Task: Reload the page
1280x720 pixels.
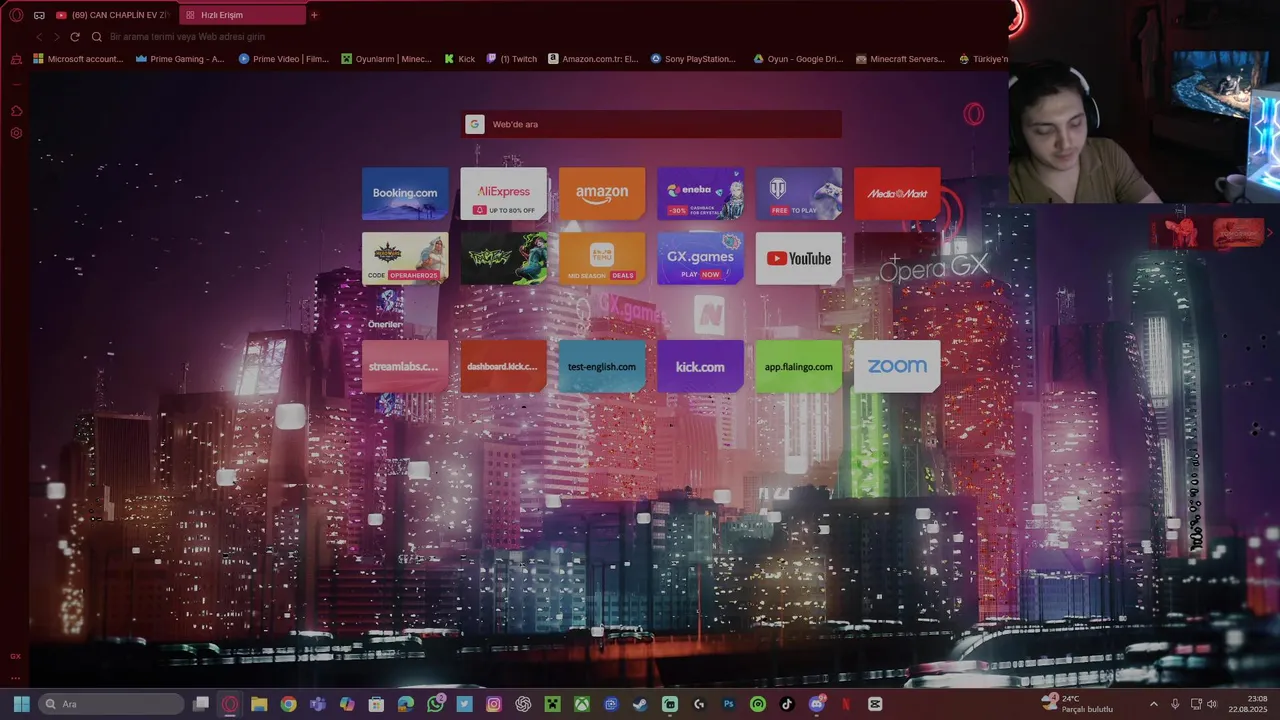Action: tap(74, 37)
